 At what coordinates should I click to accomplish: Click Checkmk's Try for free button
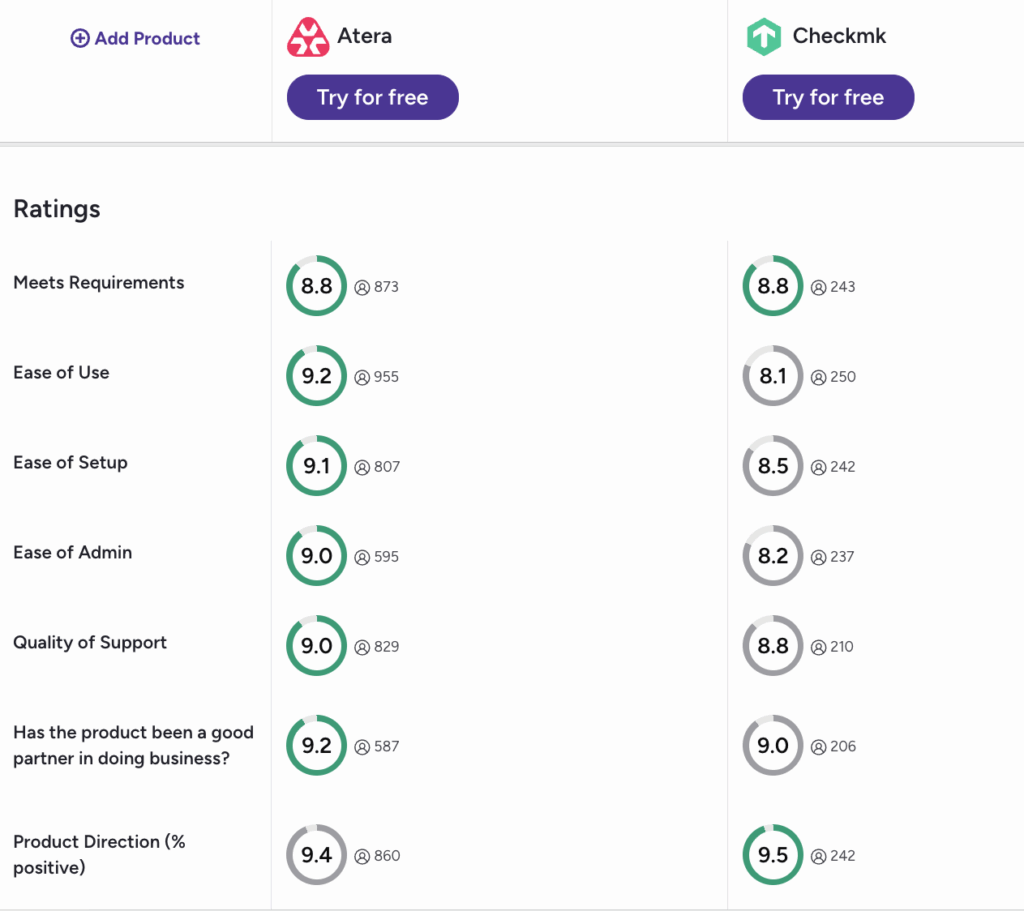(829, 97)
